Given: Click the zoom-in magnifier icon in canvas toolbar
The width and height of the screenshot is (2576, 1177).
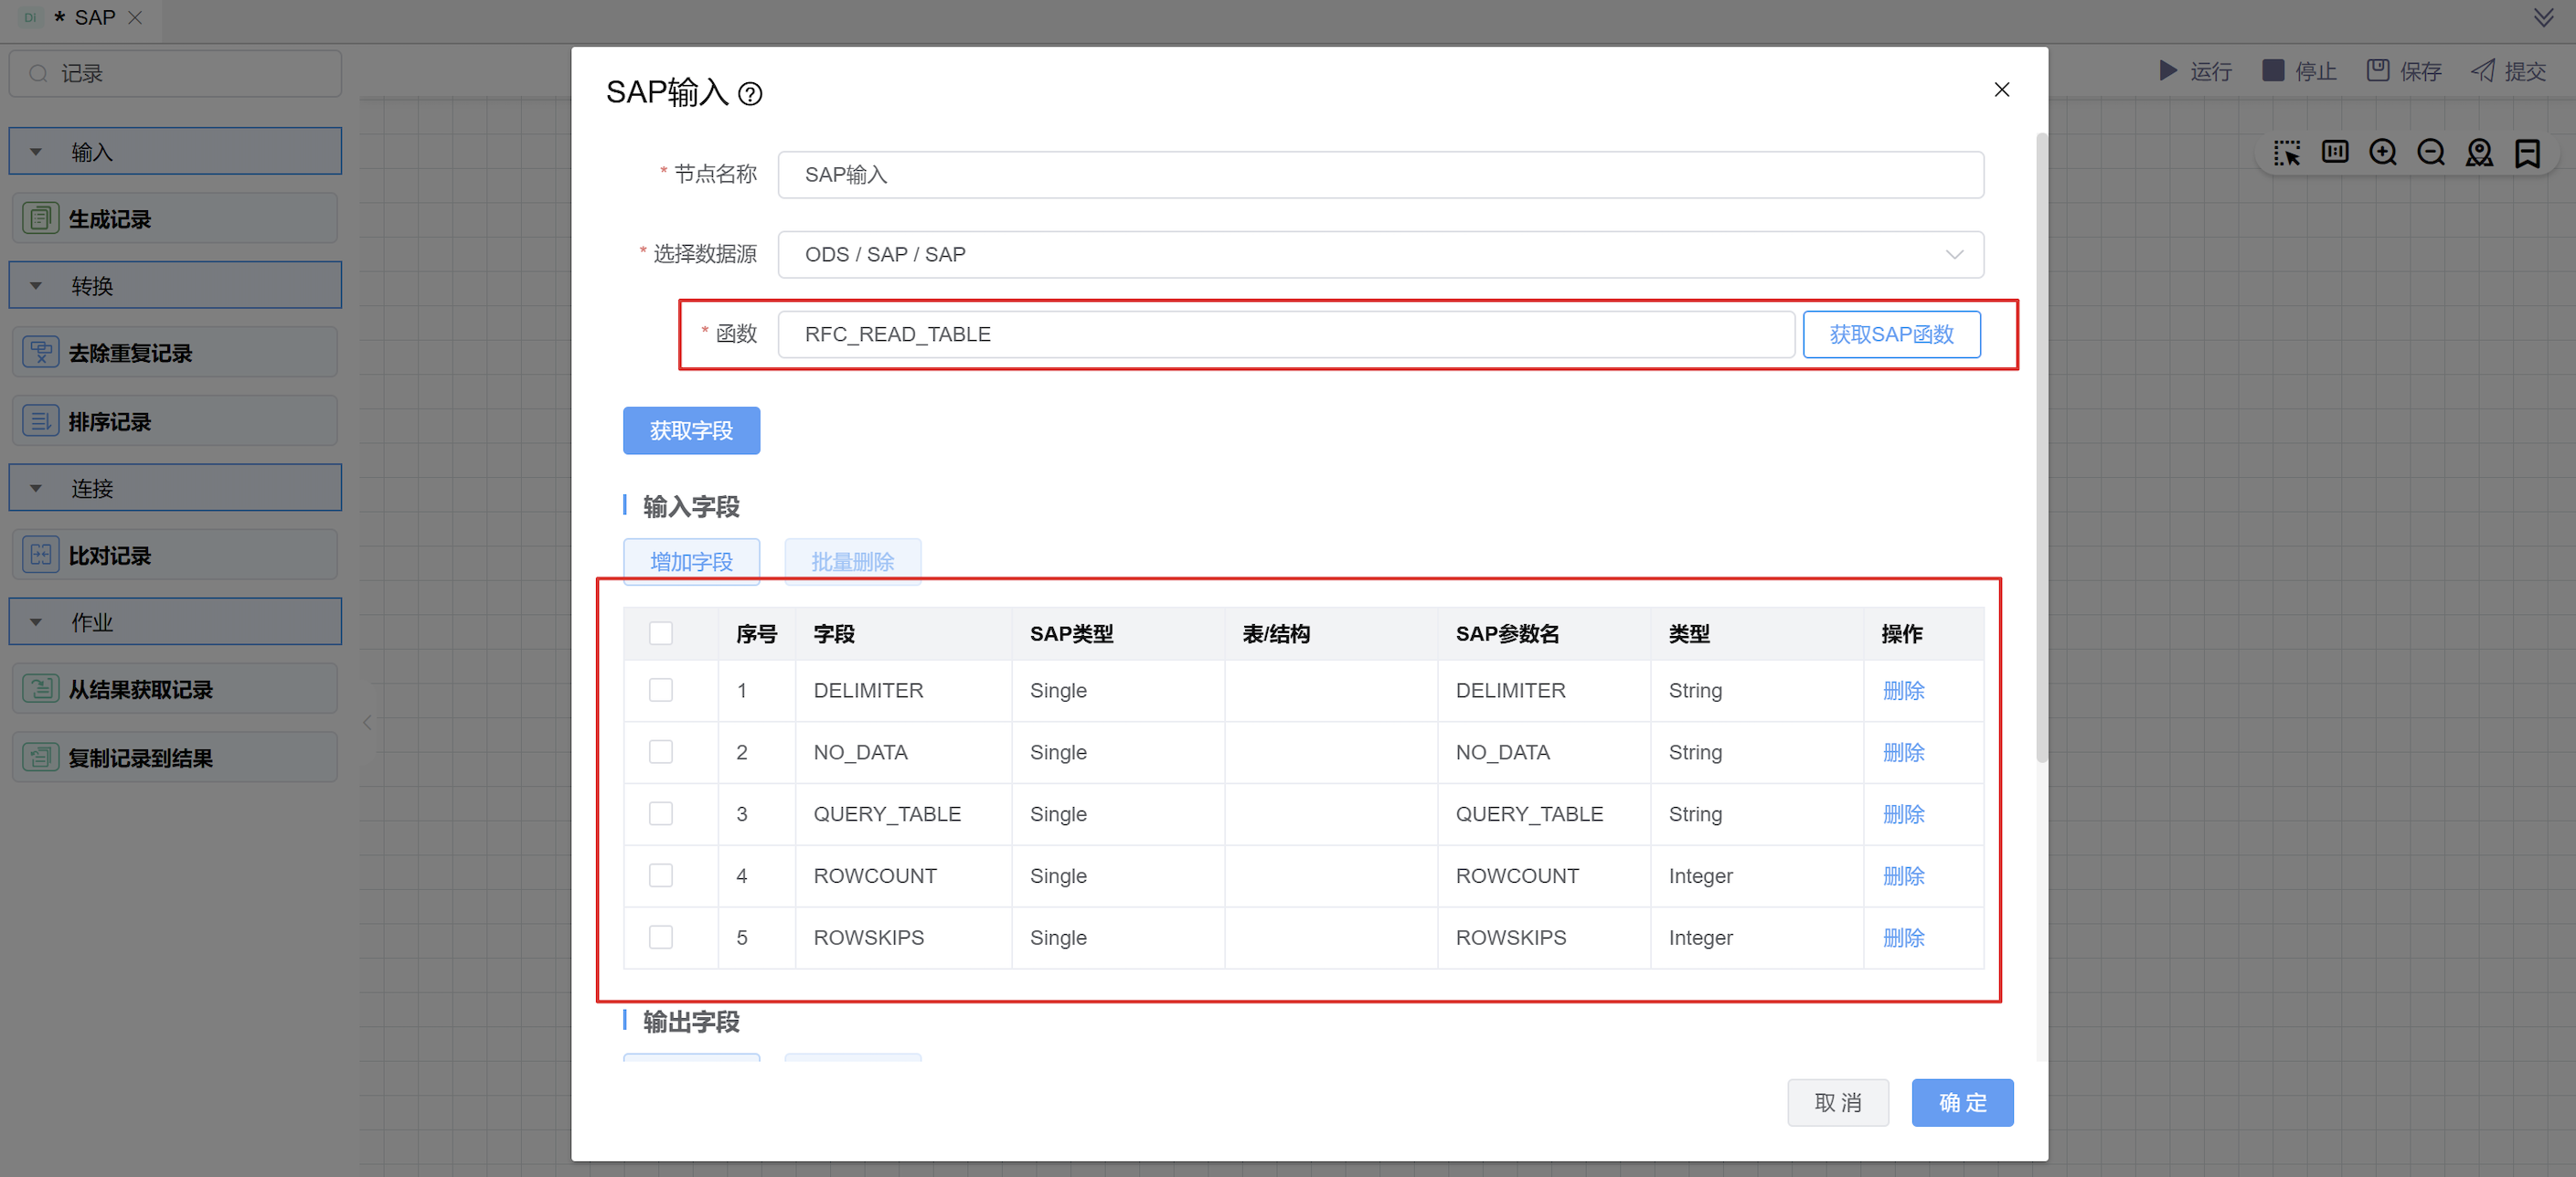Looking at the screenshot, I should pos(2382,152).
